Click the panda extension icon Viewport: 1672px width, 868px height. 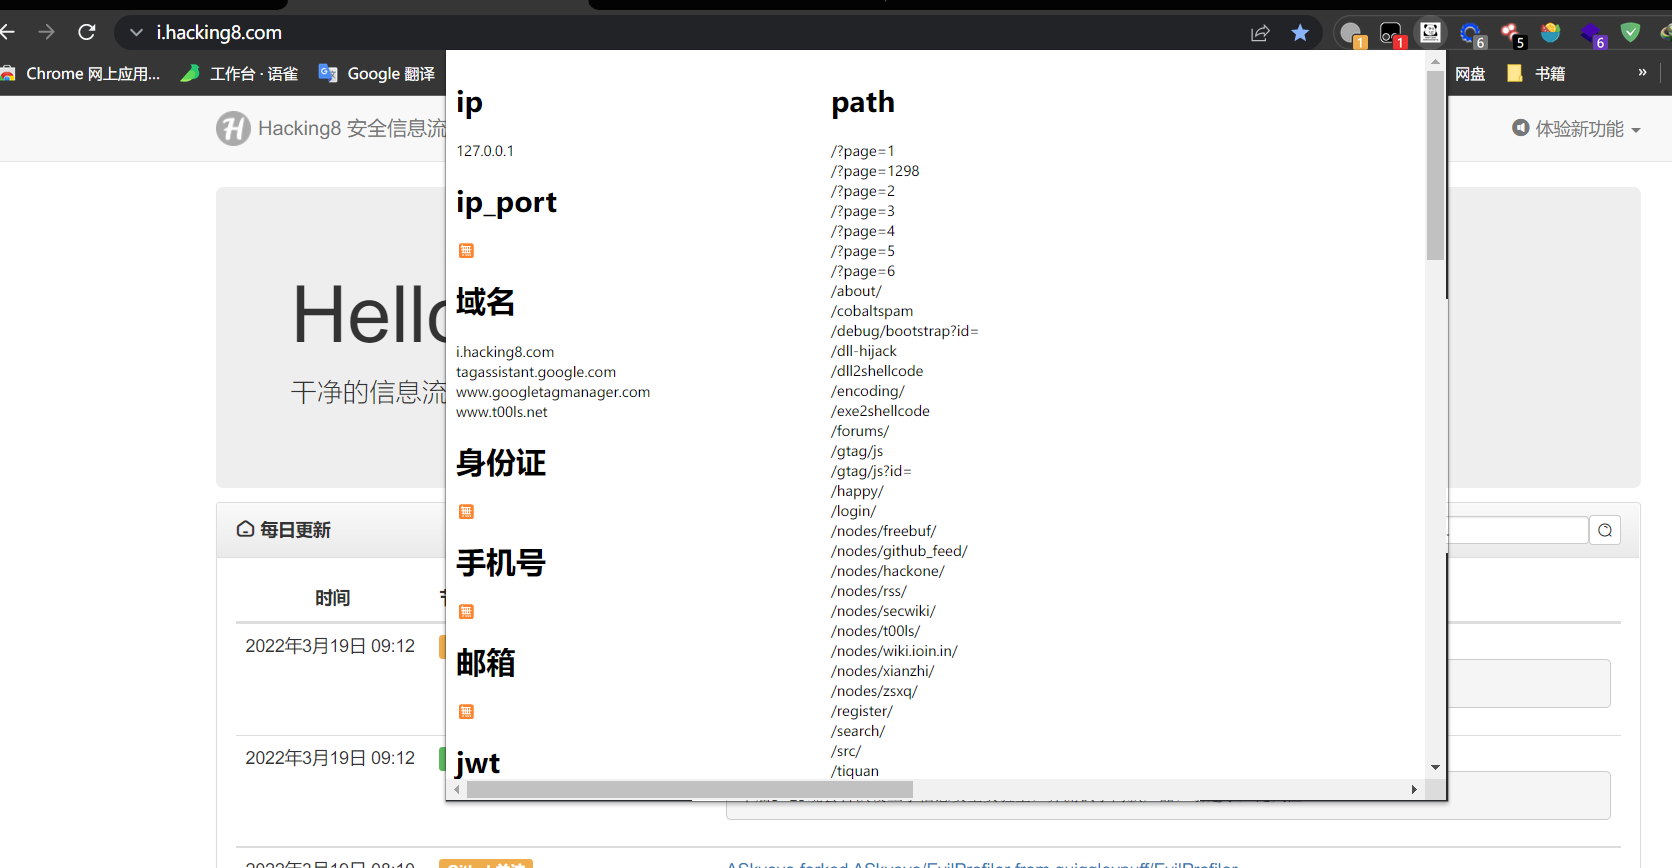click(1431, 33)
